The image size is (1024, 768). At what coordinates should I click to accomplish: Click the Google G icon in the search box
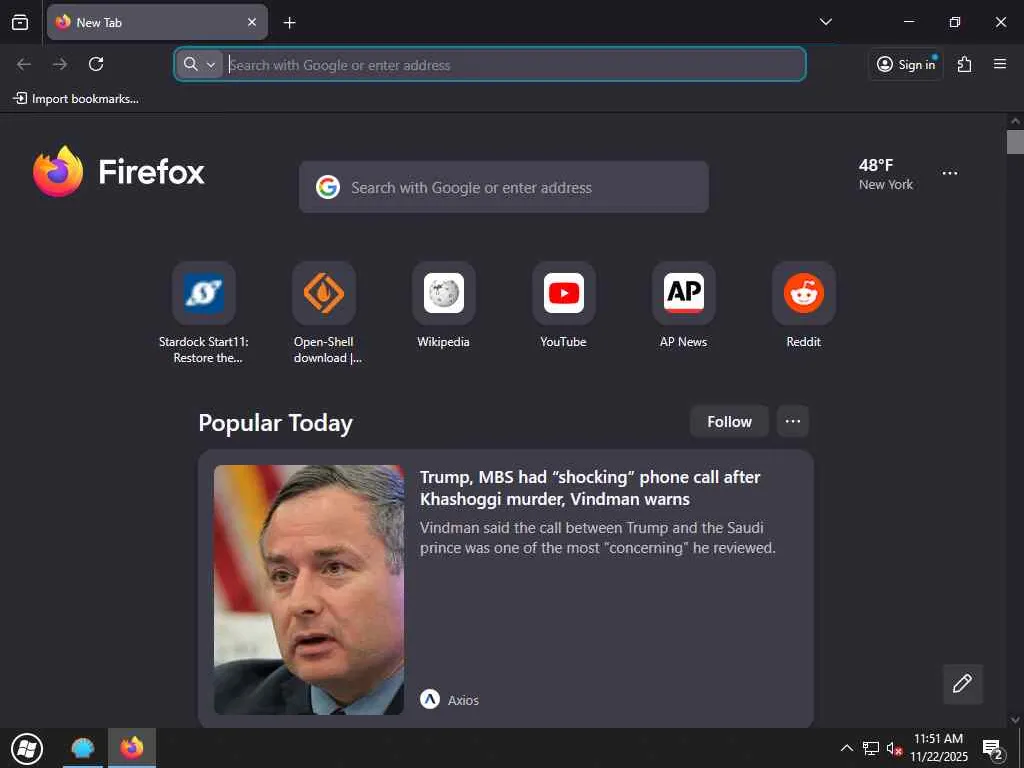click(328, 187)
